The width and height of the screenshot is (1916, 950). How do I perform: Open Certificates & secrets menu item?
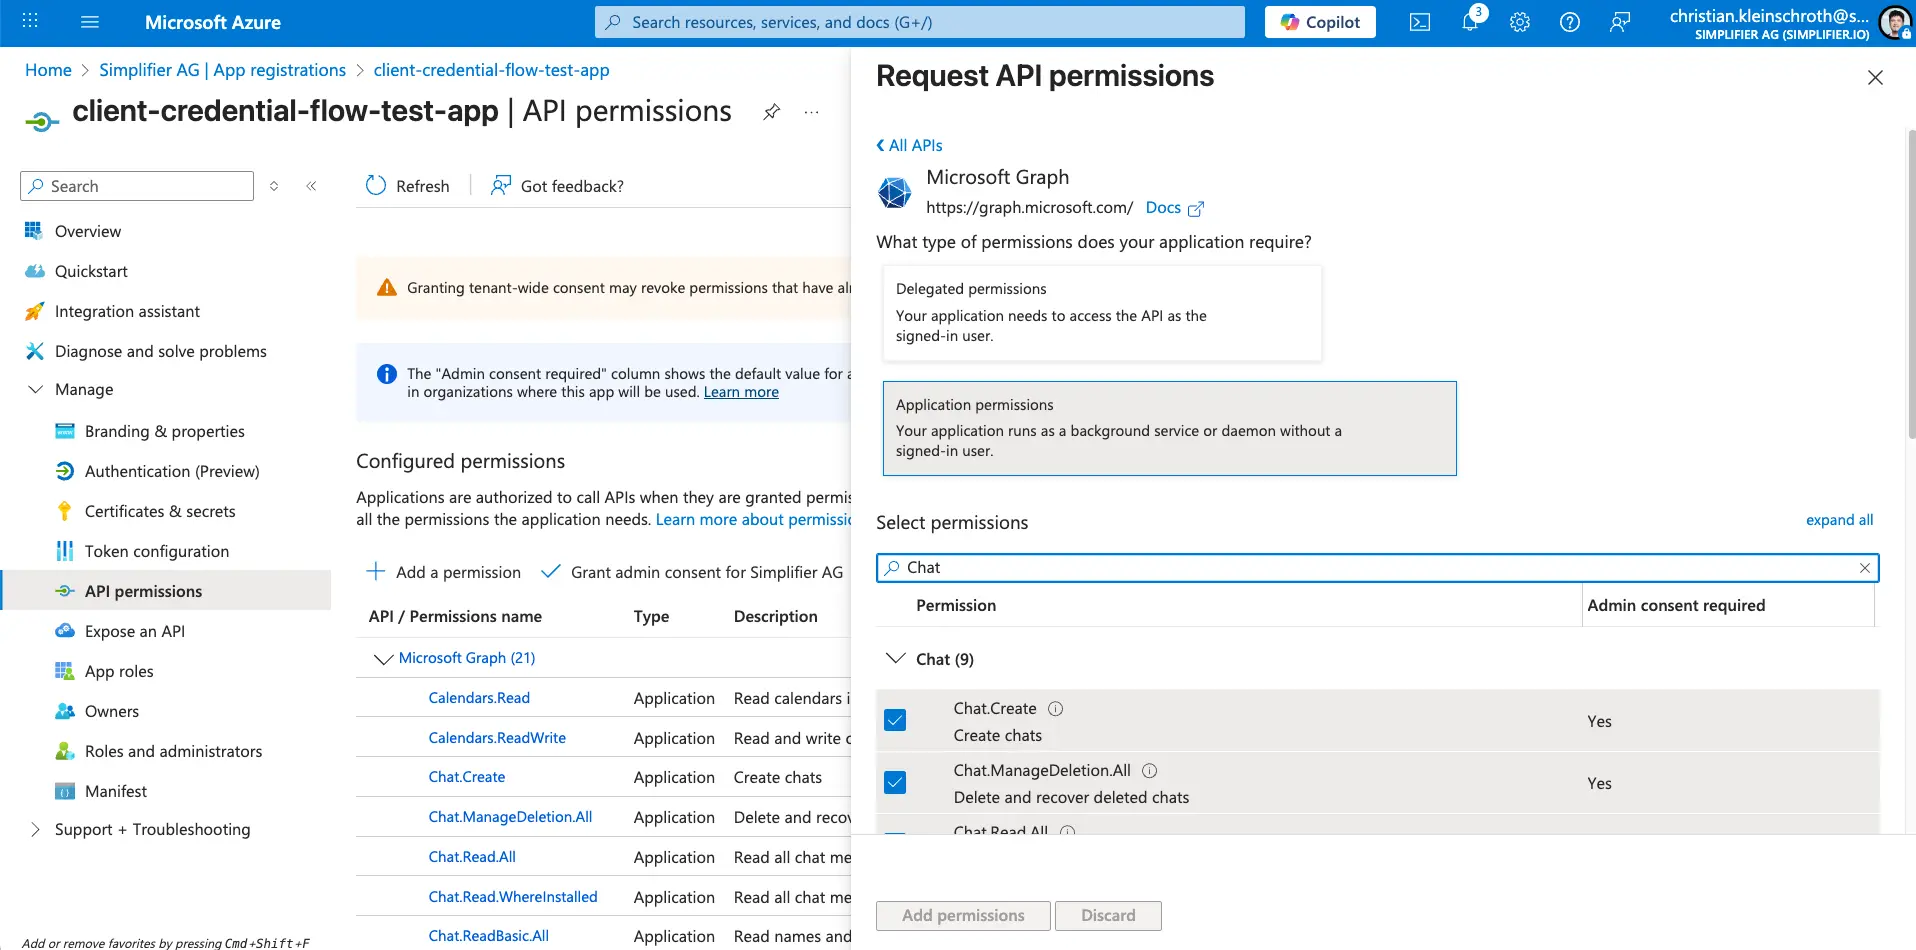[x=160, y=511]
